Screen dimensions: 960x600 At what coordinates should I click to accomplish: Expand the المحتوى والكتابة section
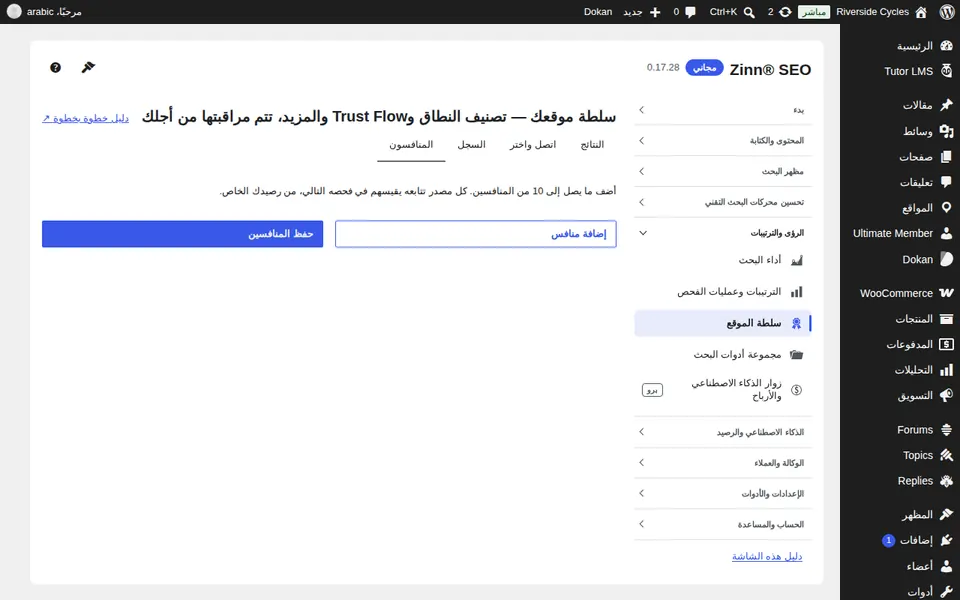click(x=723, y=141)
